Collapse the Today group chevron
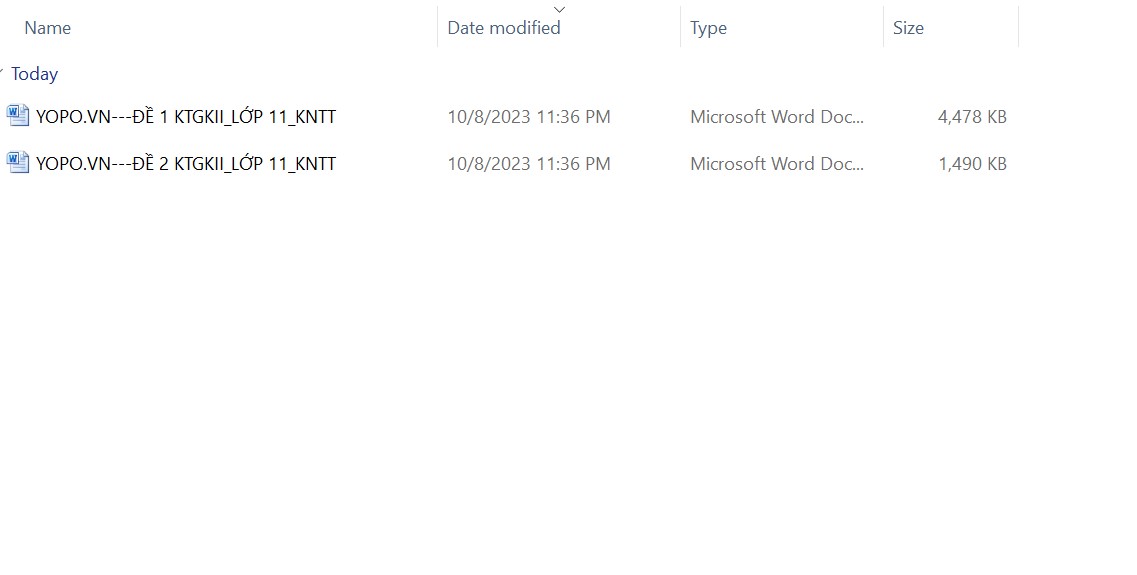 [x=3, y=74]
